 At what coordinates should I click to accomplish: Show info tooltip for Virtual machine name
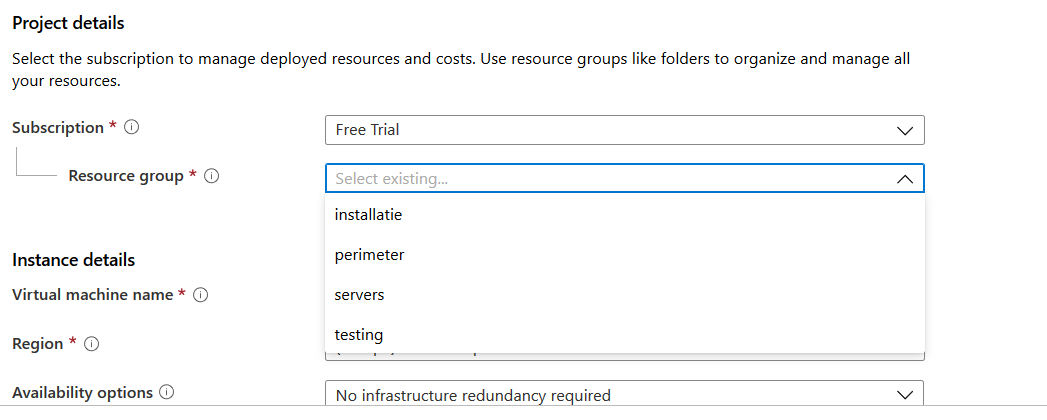click(x=200, y=295)
